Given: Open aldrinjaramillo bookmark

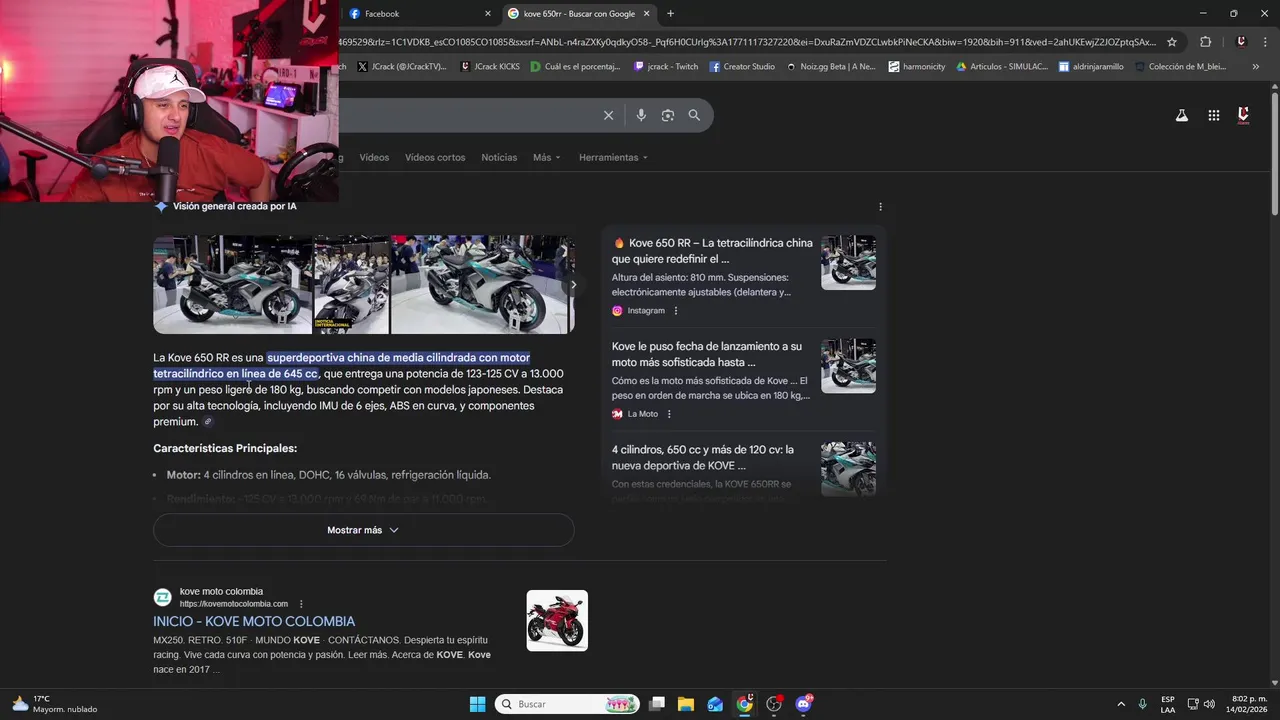Looking at the screenshot, I should click(1091, 67).
